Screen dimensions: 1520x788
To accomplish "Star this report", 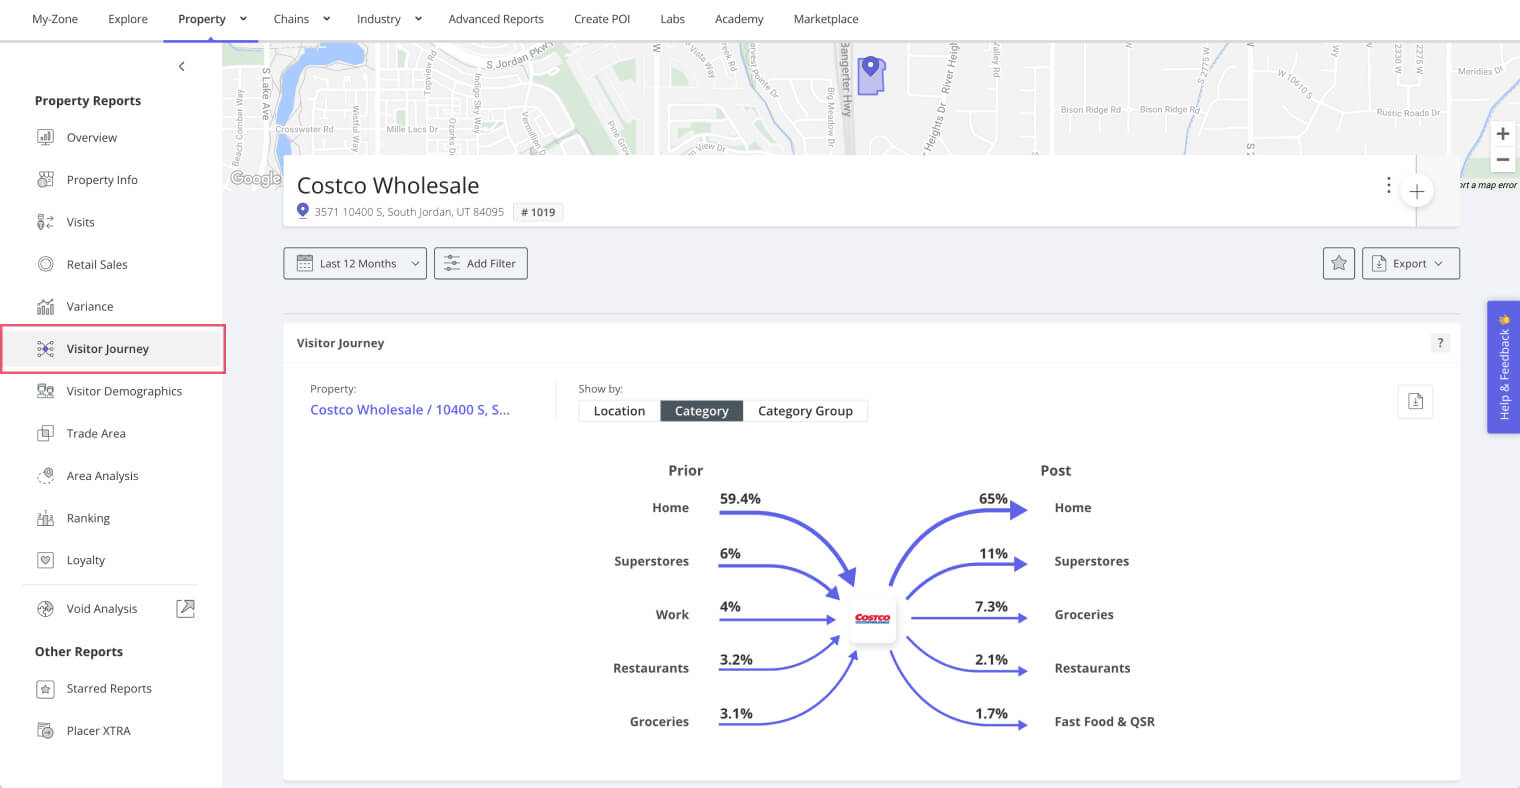I will [1338, 263].
